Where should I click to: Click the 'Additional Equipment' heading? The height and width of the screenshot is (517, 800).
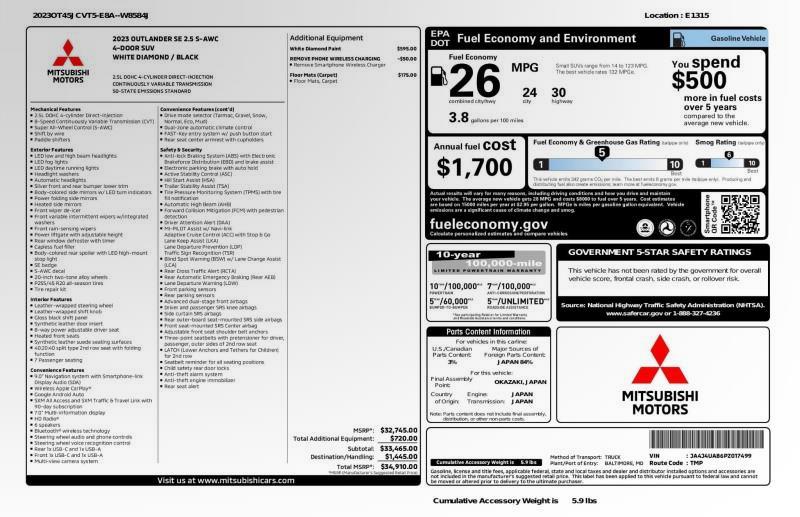point(326,38)
